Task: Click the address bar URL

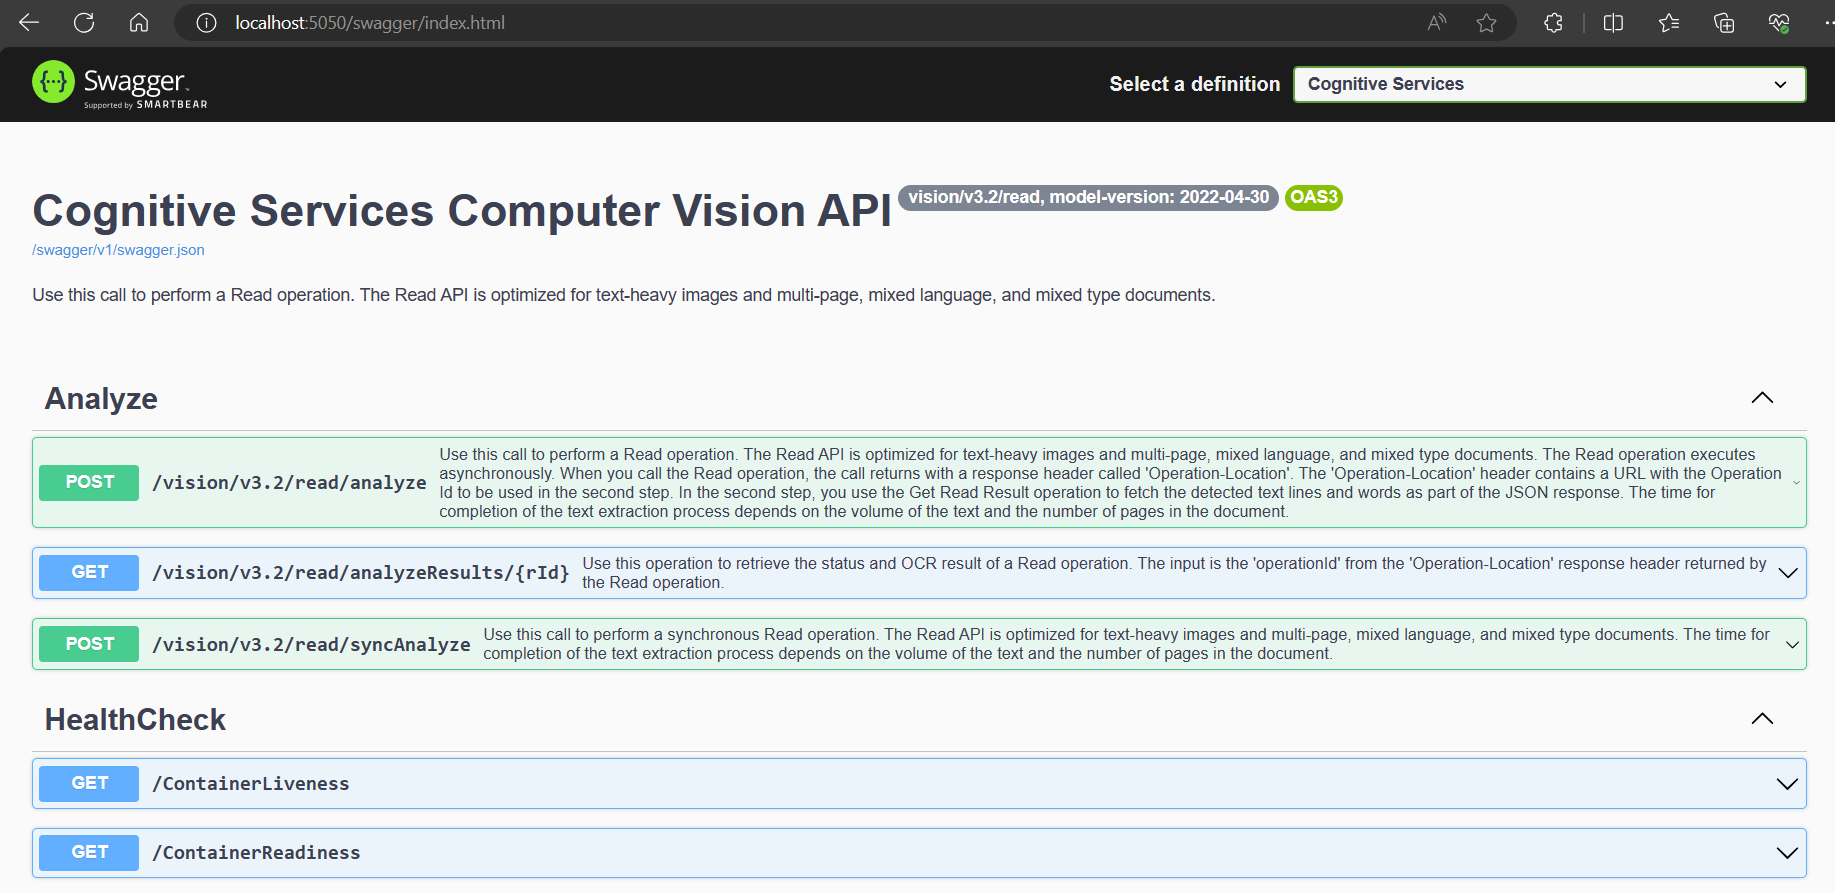Action: [370, 22]
